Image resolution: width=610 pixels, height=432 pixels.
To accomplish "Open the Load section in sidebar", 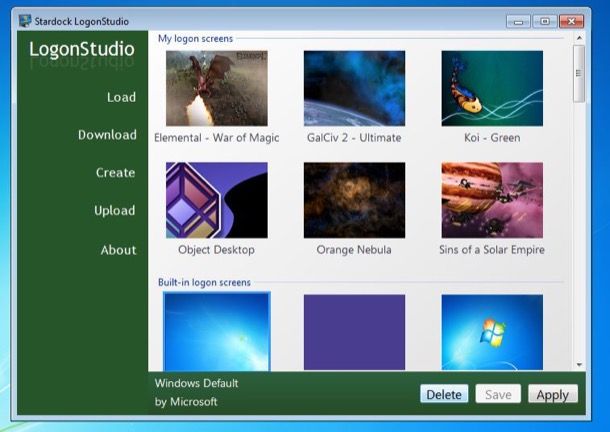I will point(121,97).
